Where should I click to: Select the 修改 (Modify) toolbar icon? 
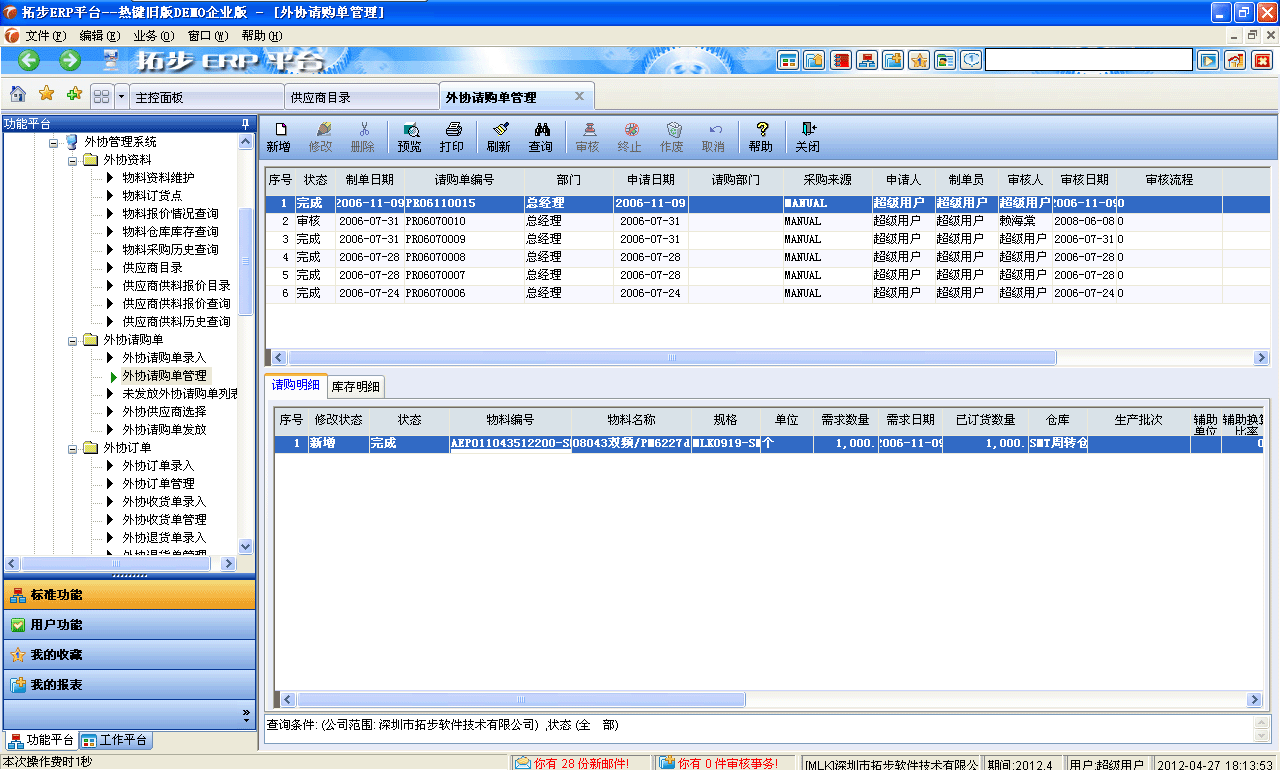coord(322,137)
